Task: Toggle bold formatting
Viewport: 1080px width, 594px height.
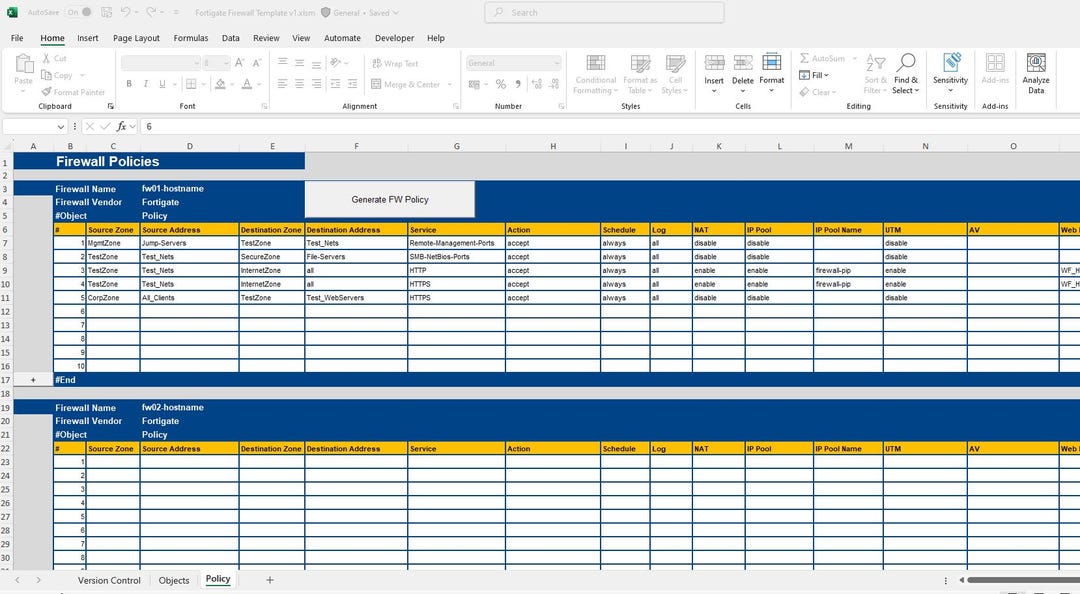Action: click(x=129, y=83)
